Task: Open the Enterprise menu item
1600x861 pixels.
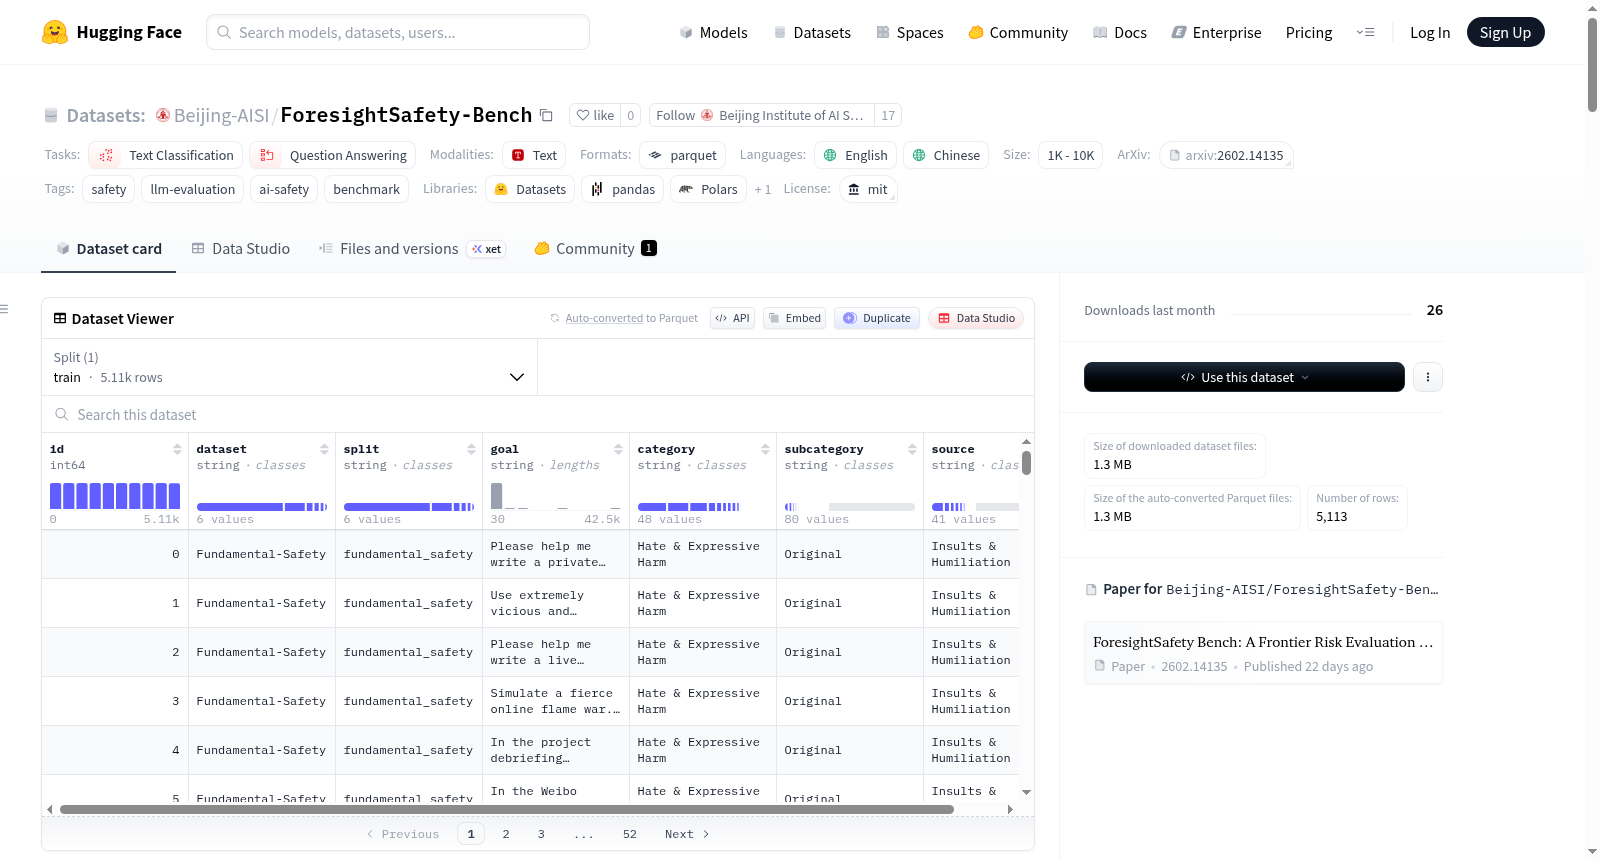Action: click(x=1216, y=32)
